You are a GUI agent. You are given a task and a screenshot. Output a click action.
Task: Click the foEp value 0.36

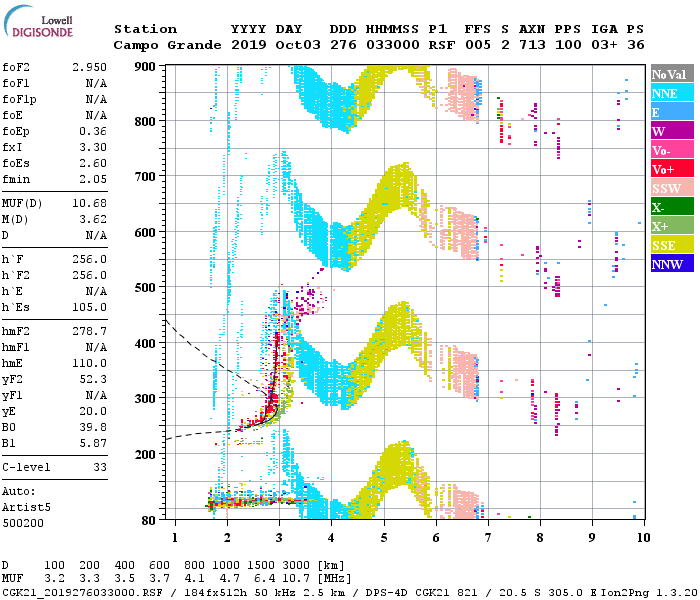click(93, 131)
